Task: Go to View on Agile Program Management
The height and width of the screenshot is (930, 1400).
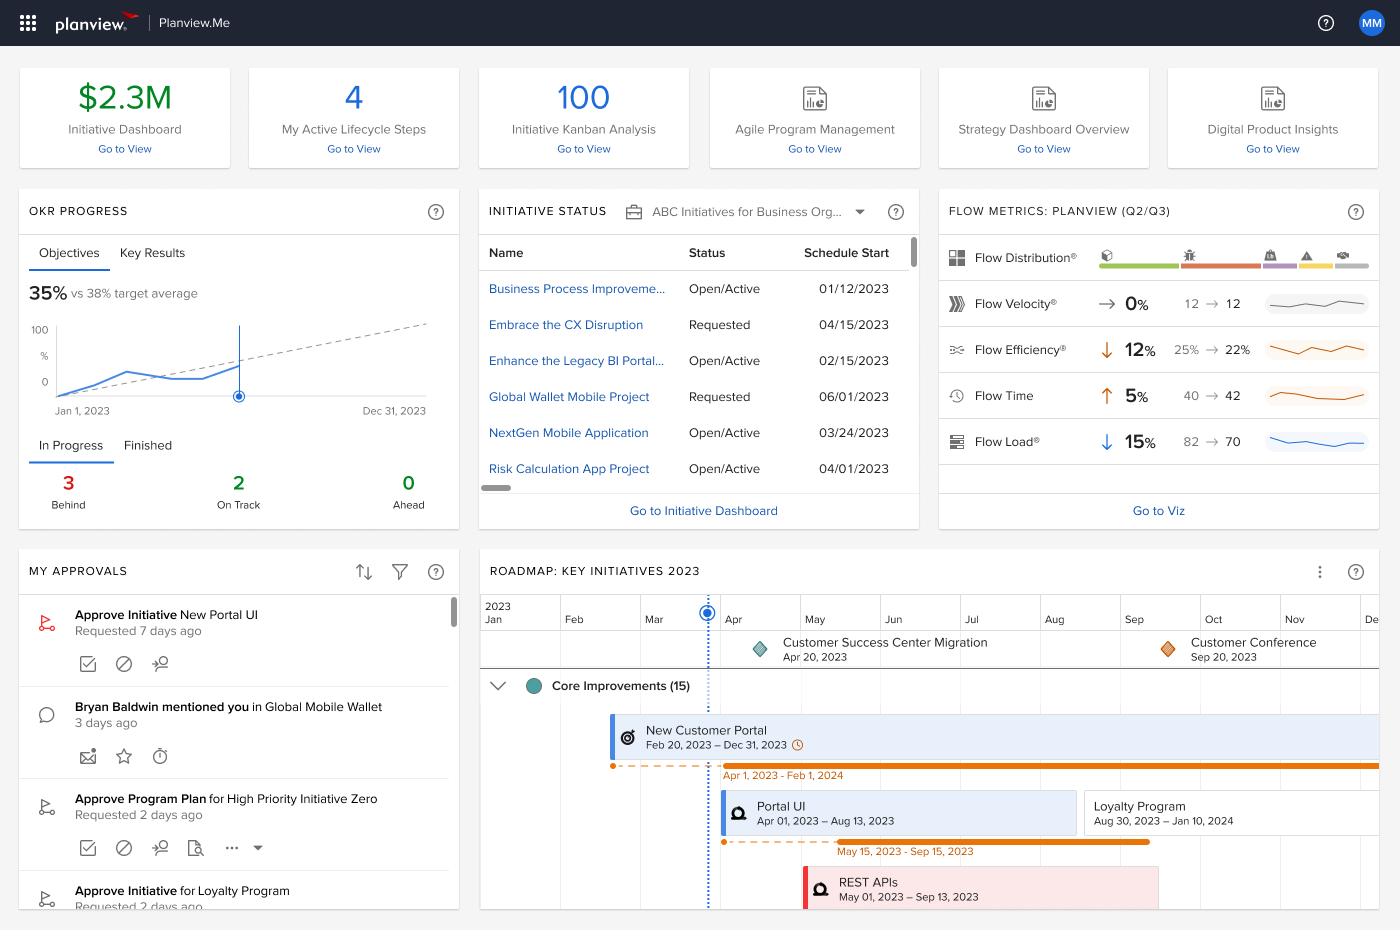Action: [815, 149]
